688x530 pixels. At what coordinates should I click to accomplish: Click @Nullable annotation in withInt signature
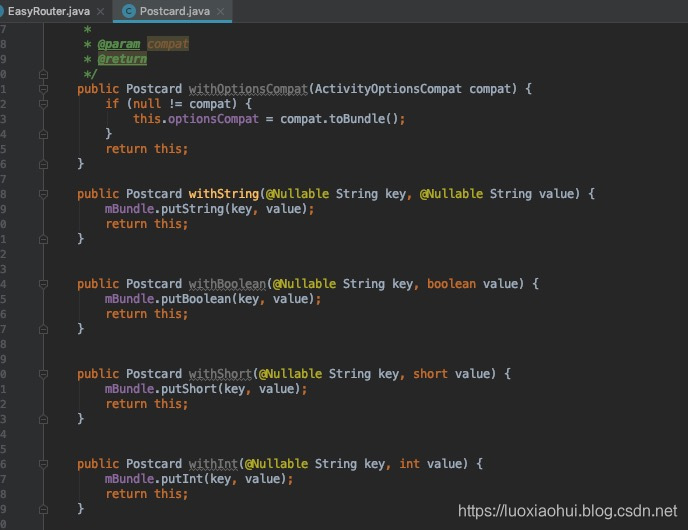coord(276,464)
